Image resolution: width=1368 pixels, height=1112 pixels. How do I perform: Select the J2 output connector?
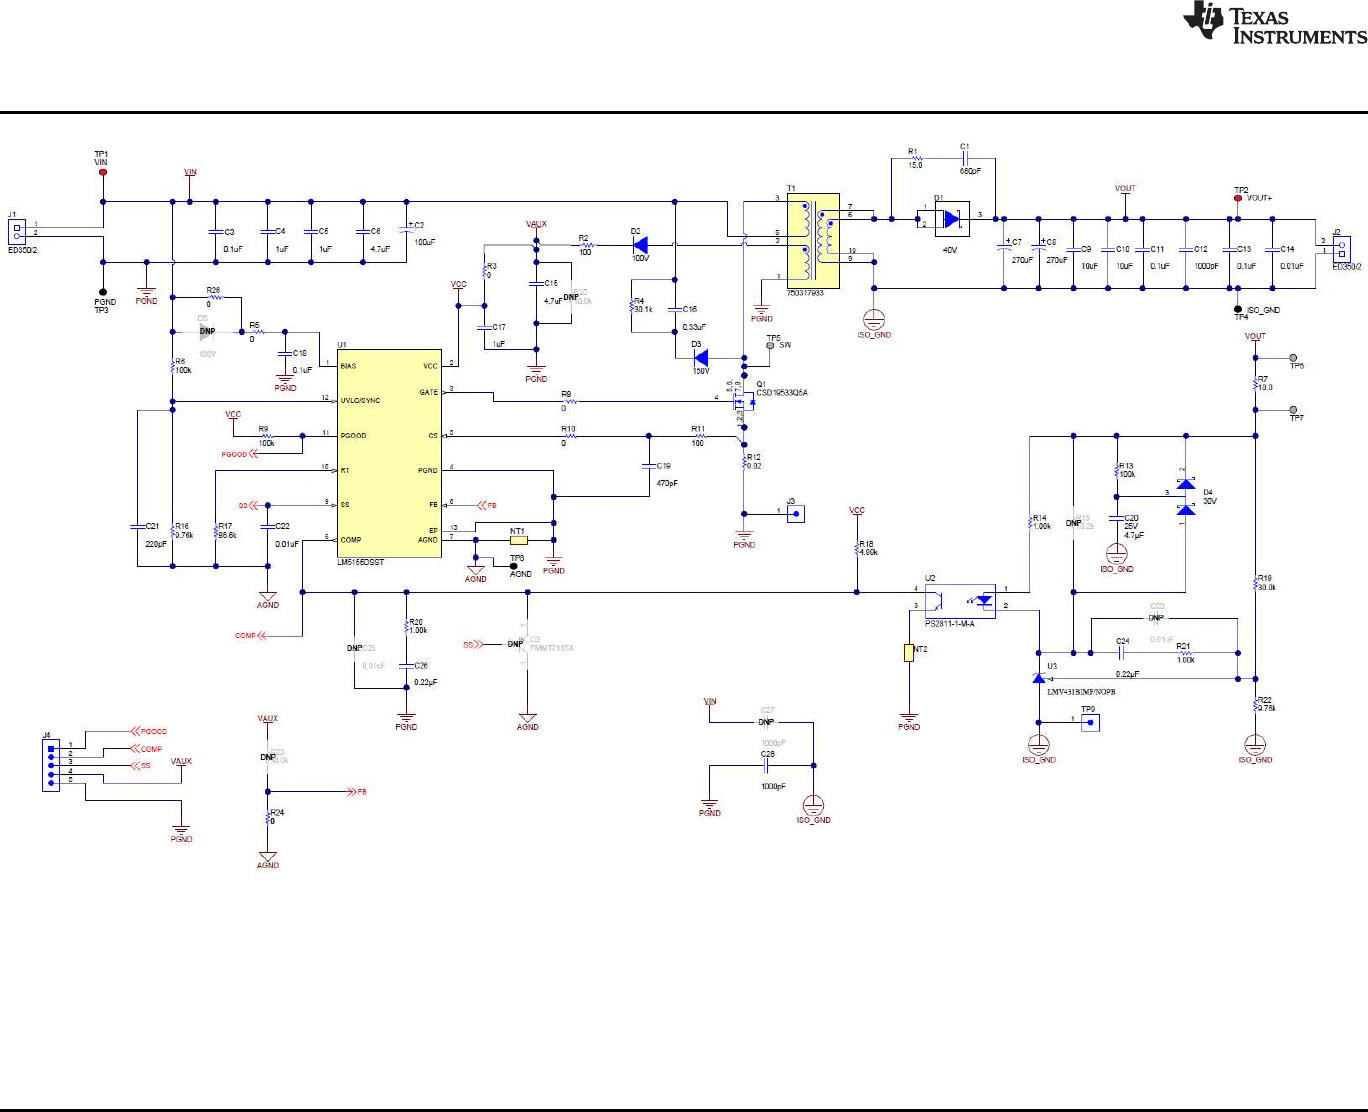pos(1340,246)
